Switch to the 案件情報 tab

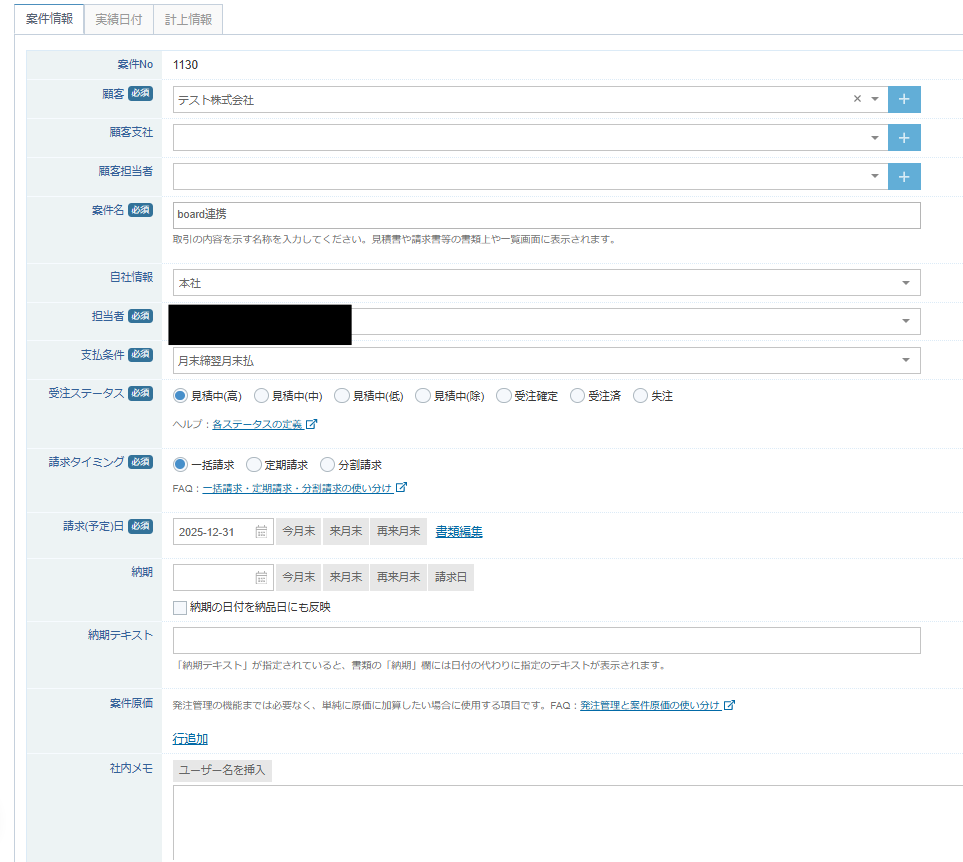click(49, 19)
